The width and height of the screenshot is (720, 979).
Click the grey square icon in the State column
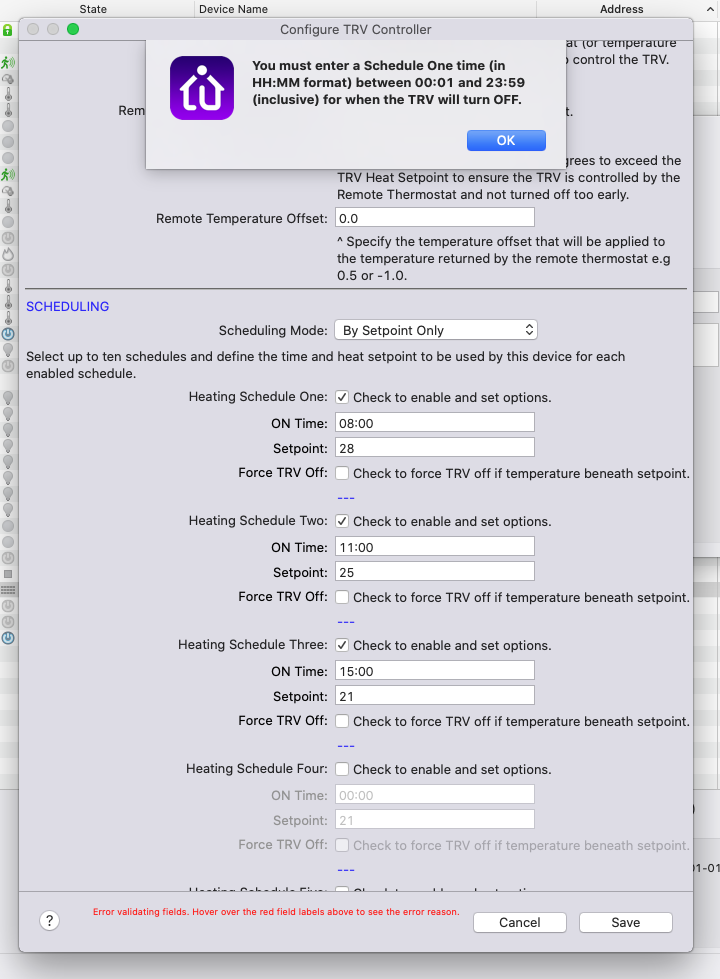(8, 574)
